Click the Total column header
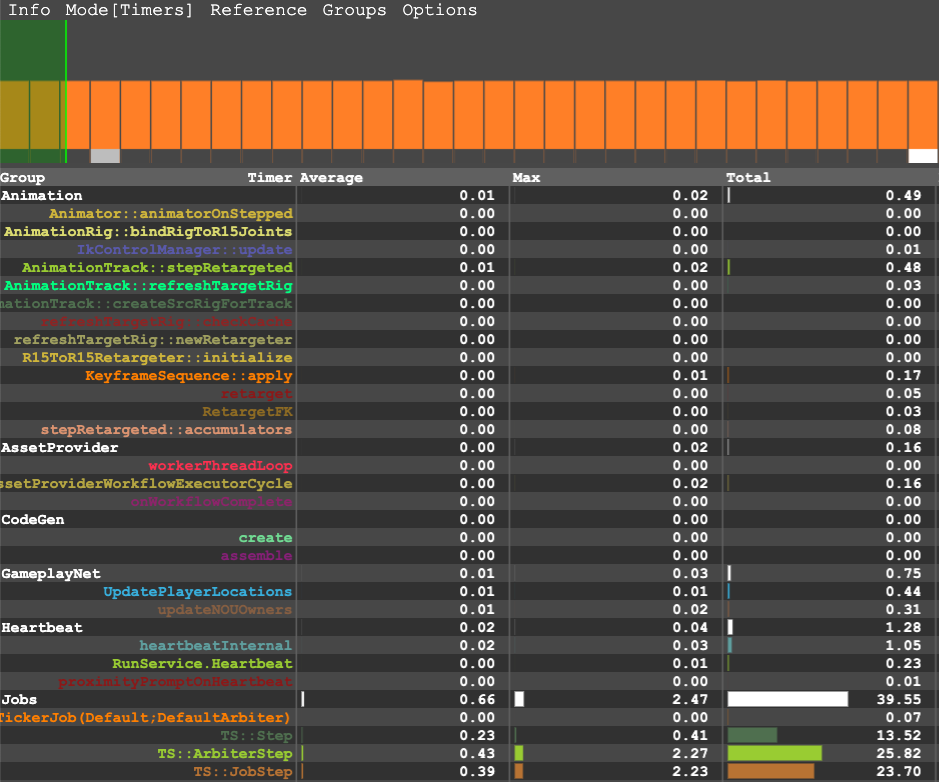This screenshot has width=939, height=782. (749, 178)
